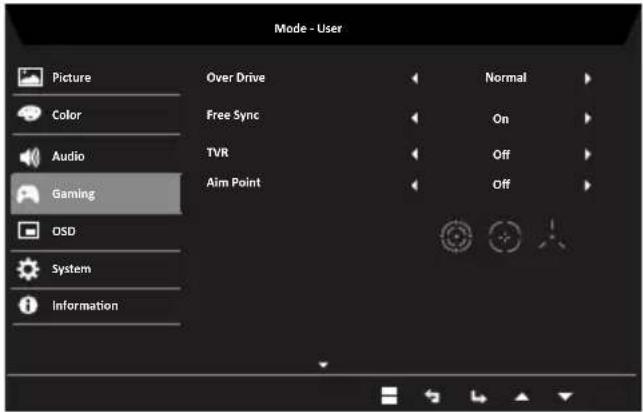This screenshot has height=412, width=643.
Task: Select the third three-pronged aim point crosshair
Action: coord(552,235)
